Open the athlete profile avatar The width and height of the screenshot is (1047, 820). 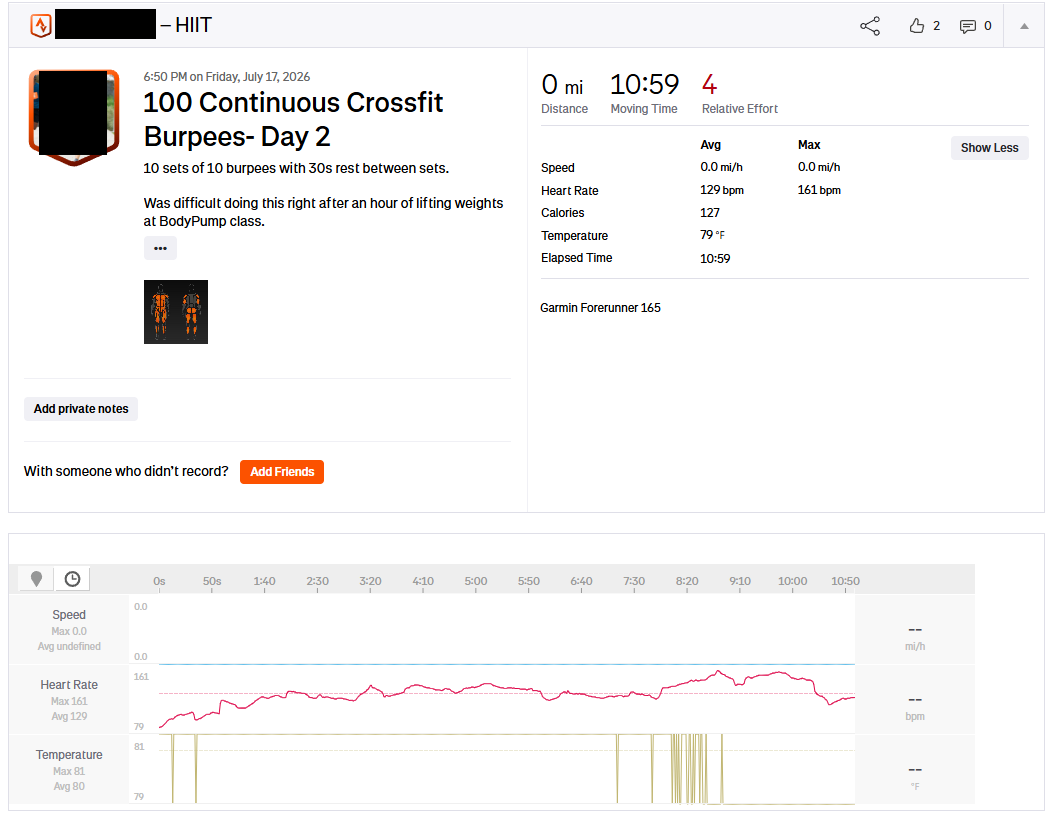coord(74,116)
